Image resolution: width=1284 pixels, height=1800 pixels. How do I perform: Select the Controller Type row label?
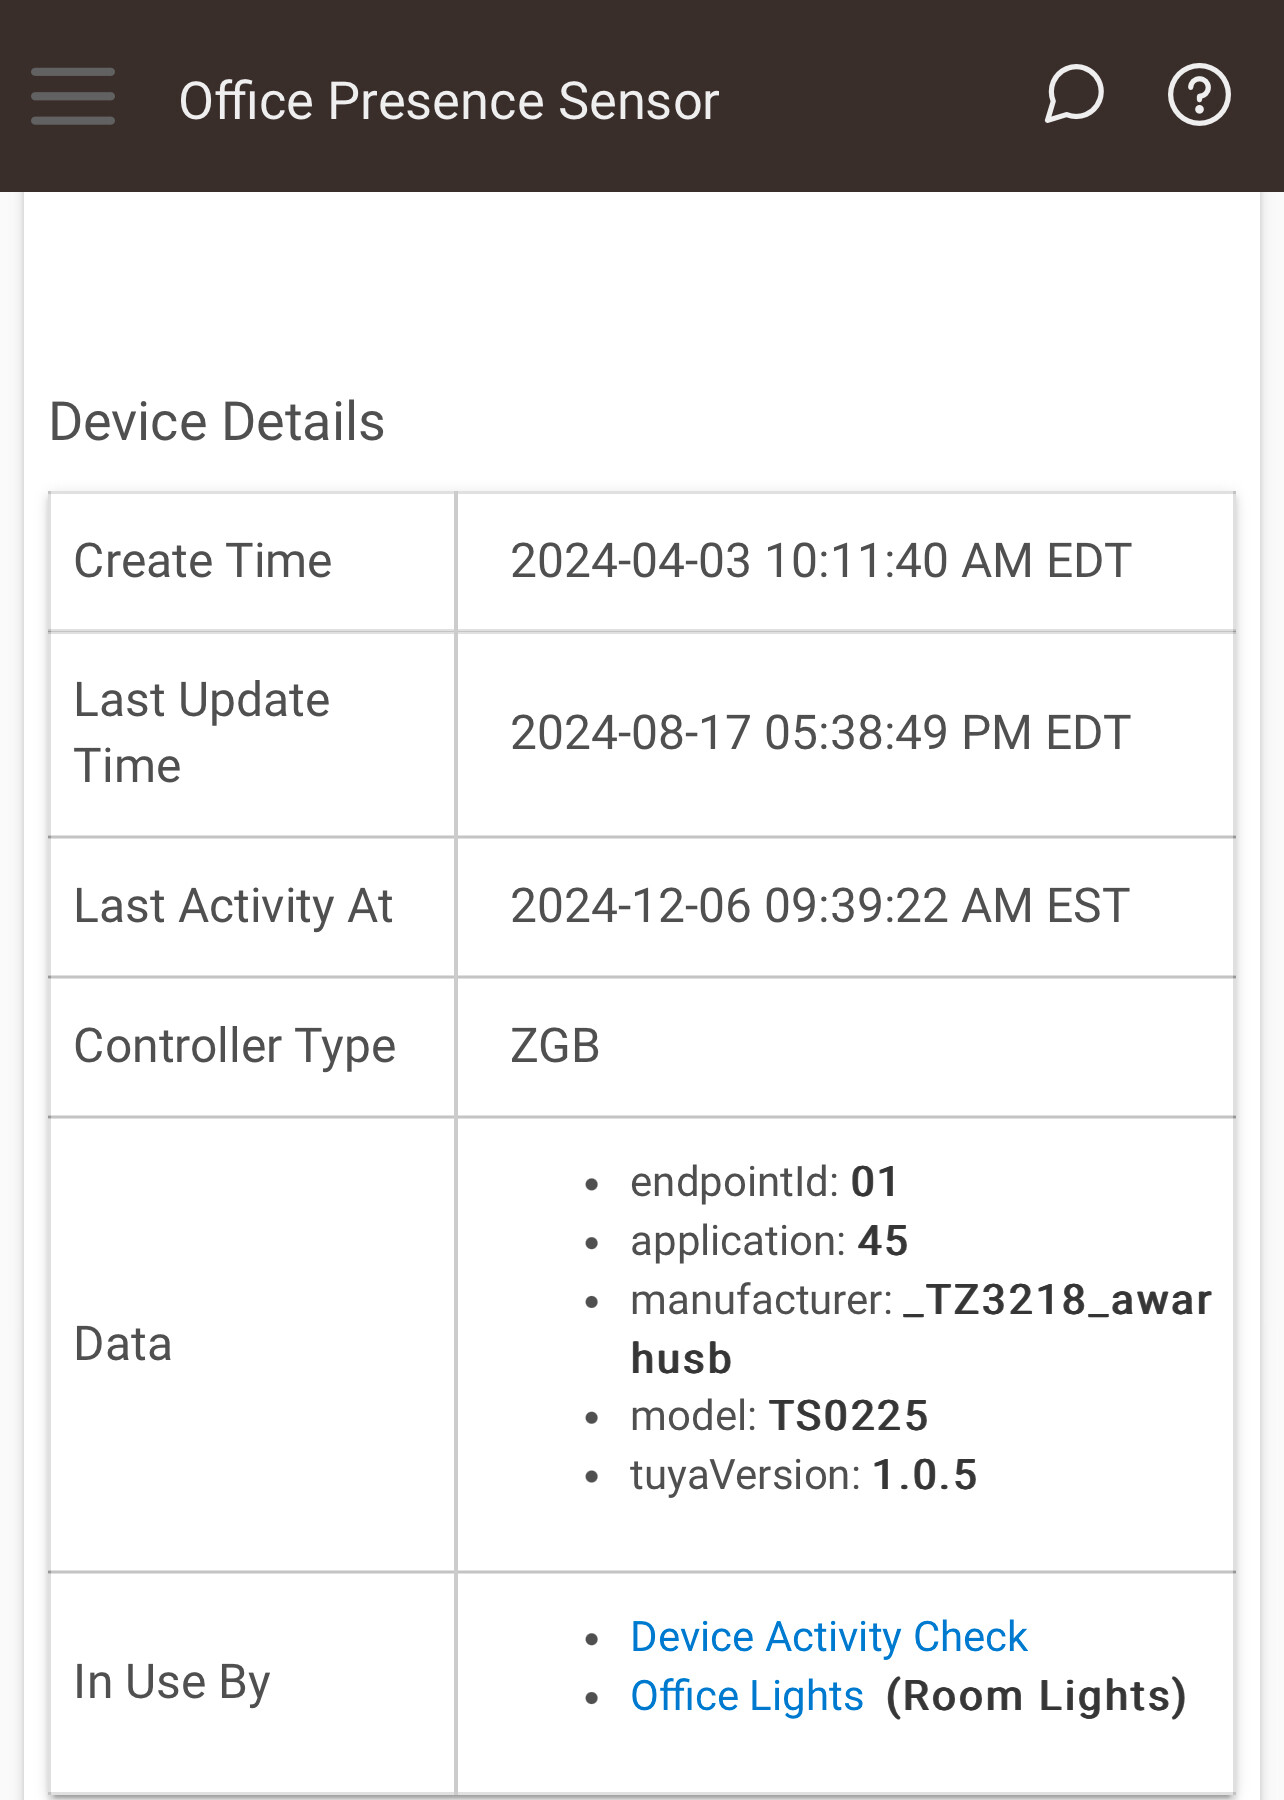235,1046
